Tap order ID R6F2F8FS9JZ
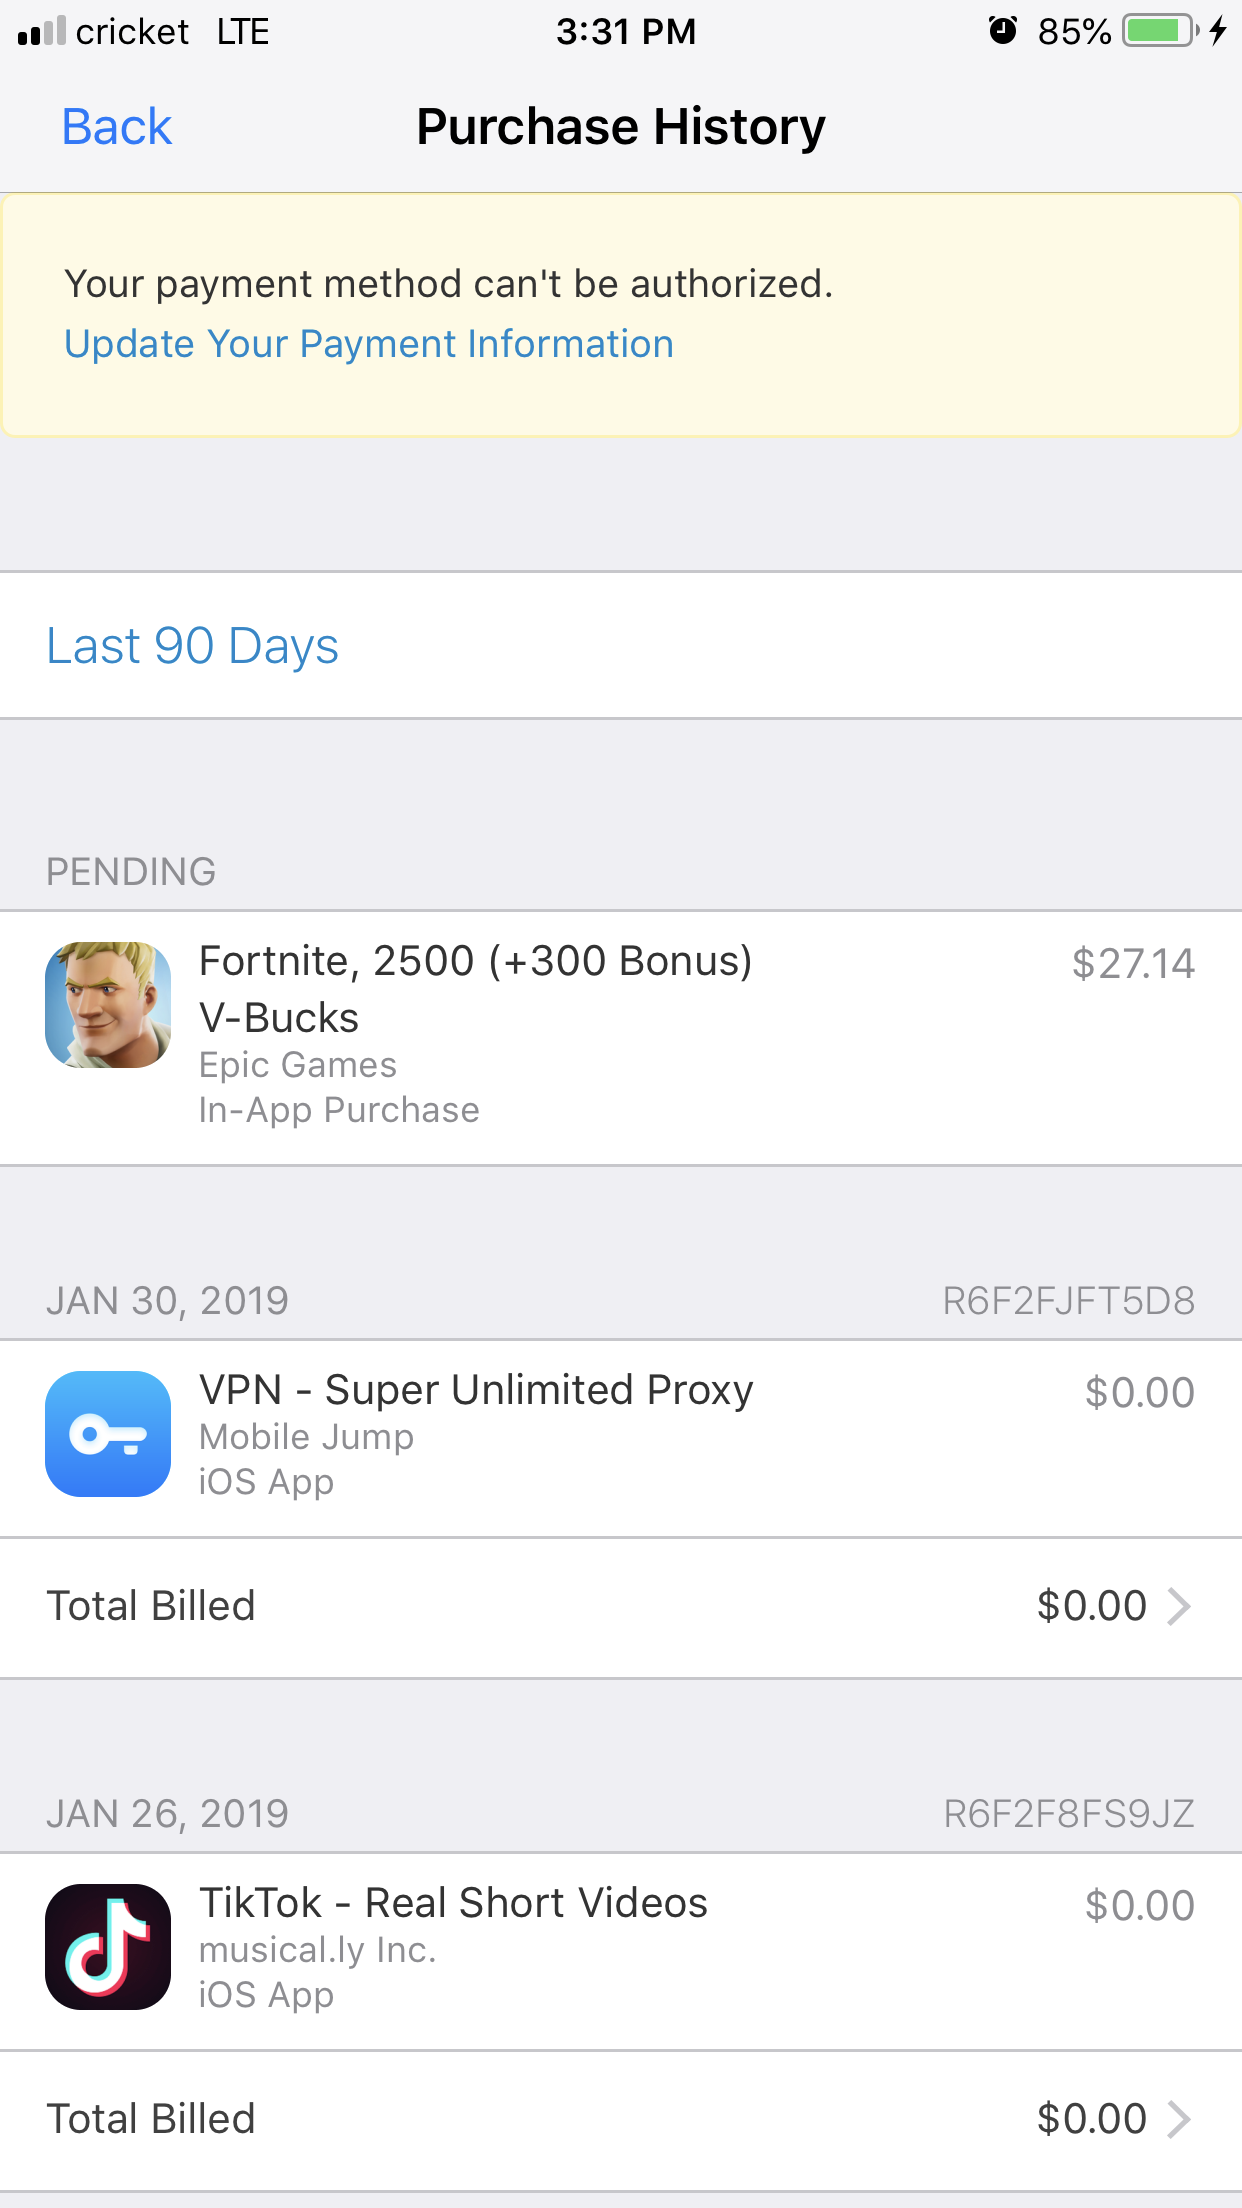 [1069, 1814]
